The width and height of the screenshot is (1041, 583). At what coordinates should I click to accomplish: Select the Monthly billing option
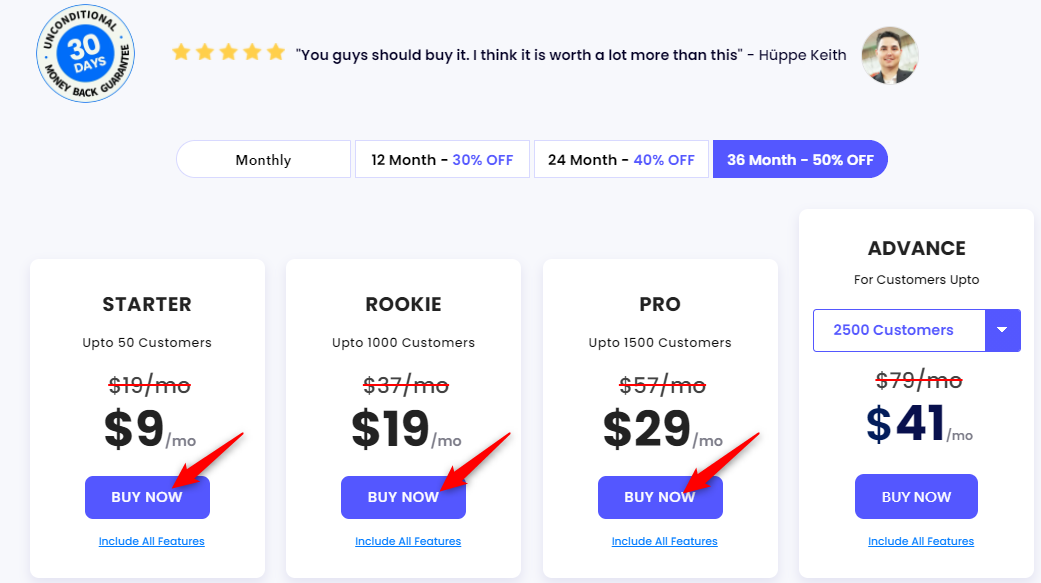[264, 159]
